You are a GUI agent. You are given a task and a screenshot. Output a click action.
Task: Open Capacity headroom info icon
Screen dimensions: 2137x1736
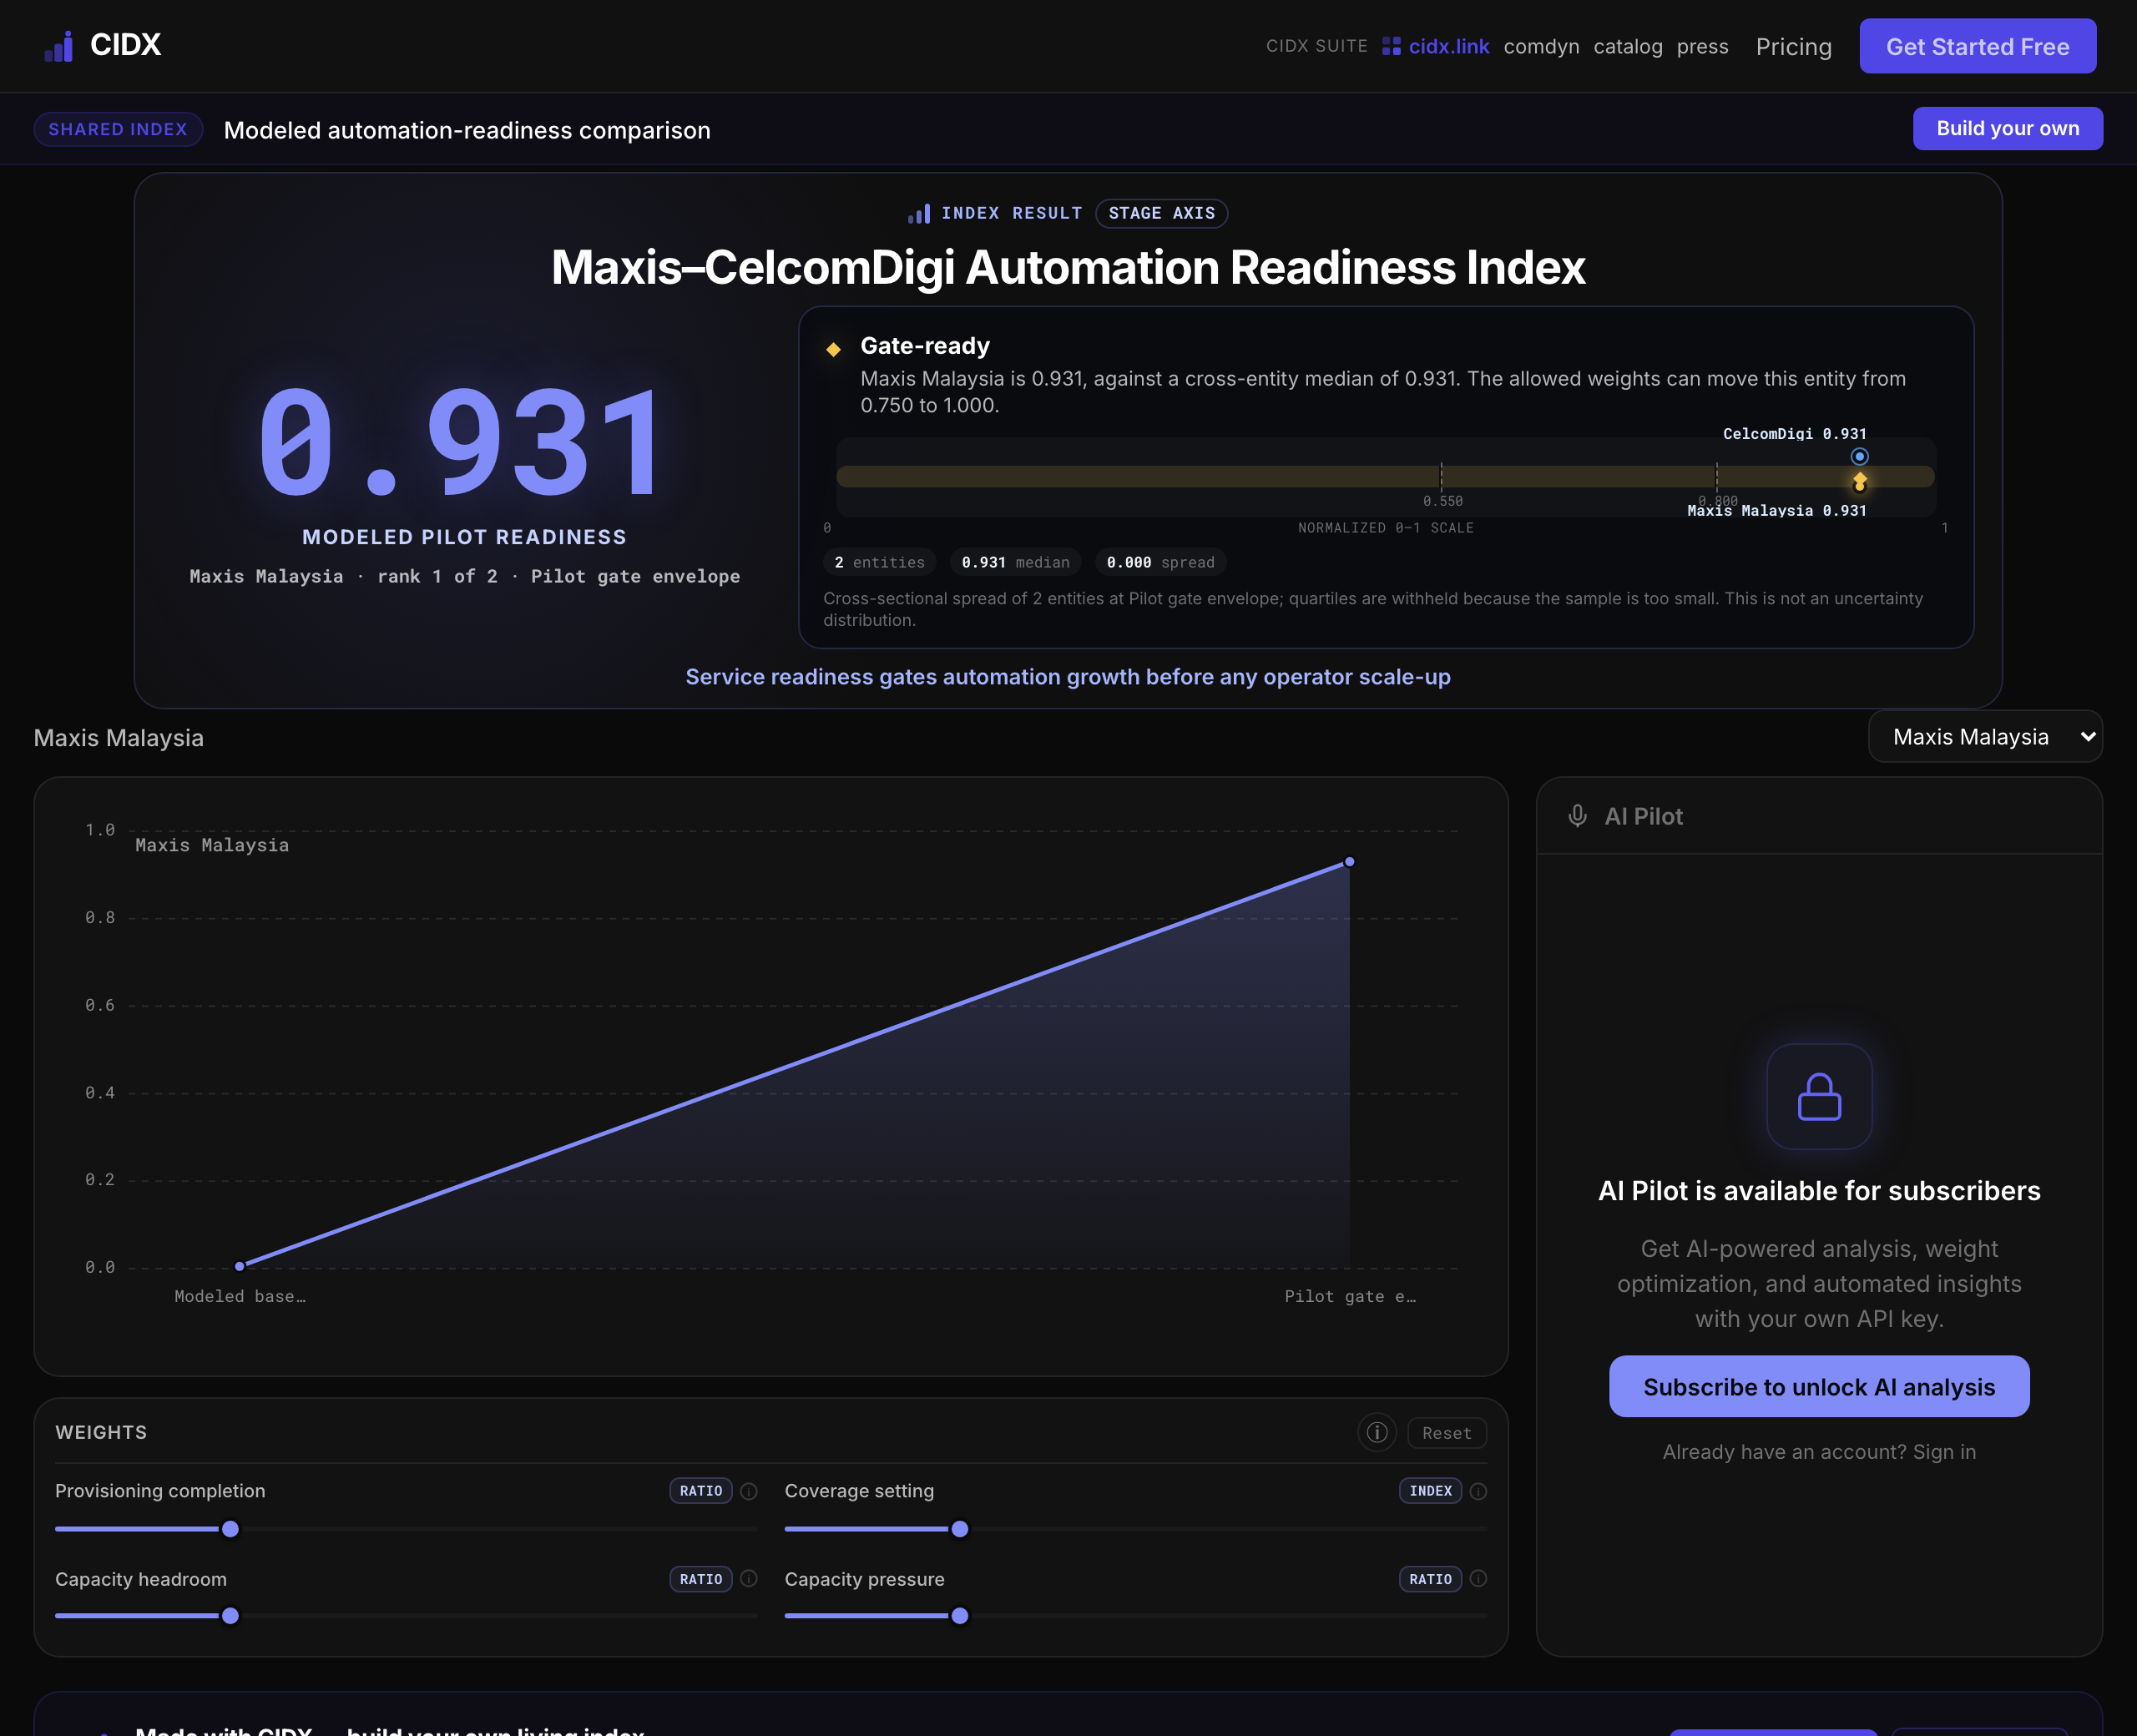(748, 1578)
